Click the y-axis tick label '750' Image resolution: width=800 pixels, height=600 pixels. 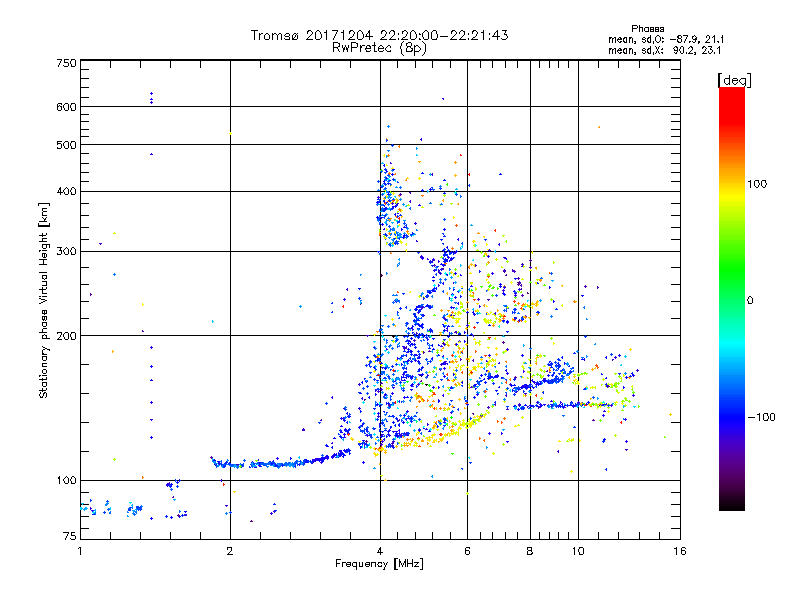coord(66,63)
